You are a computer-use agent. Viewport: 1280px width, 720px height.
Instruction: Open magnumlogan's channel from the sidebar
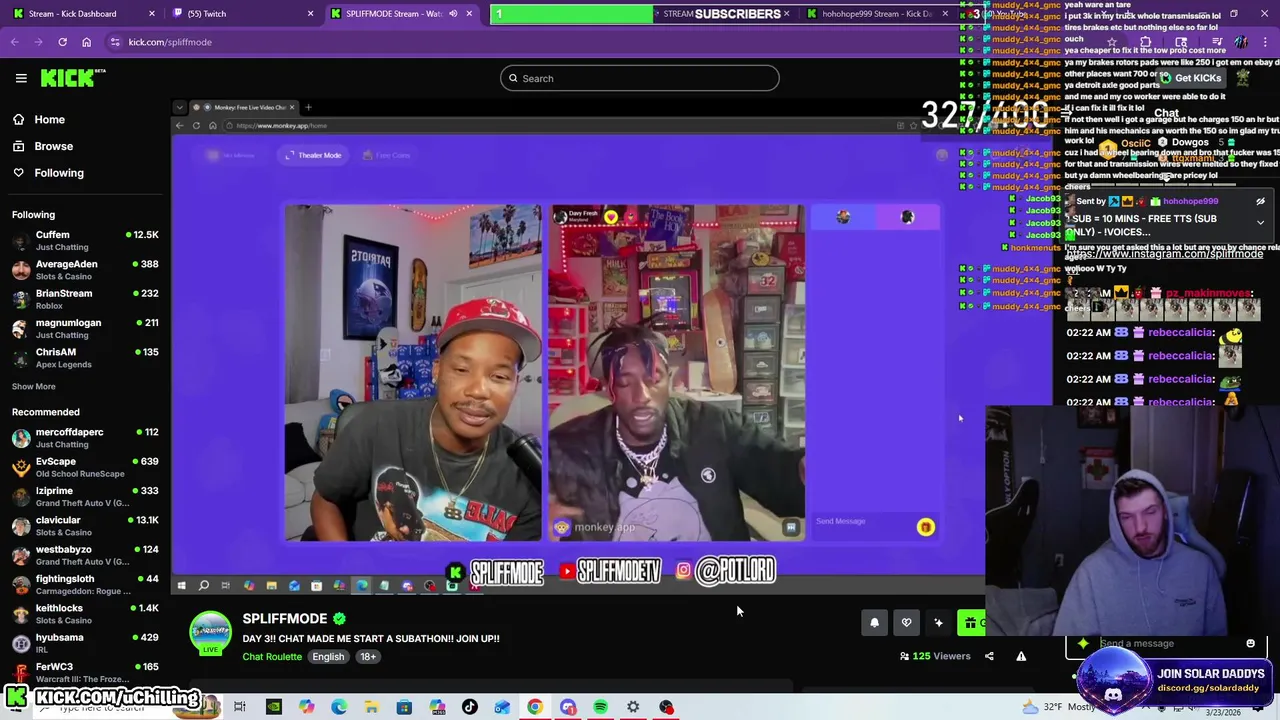pyautogui.click(x=85, y=328)
